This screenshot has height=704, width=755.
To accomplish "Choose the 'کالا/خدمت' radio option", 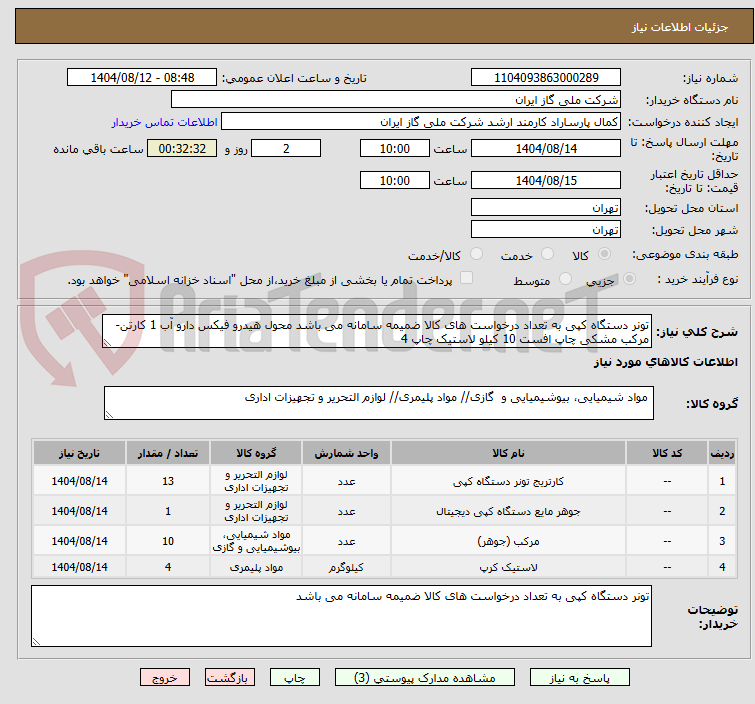I will coord(476,255).
